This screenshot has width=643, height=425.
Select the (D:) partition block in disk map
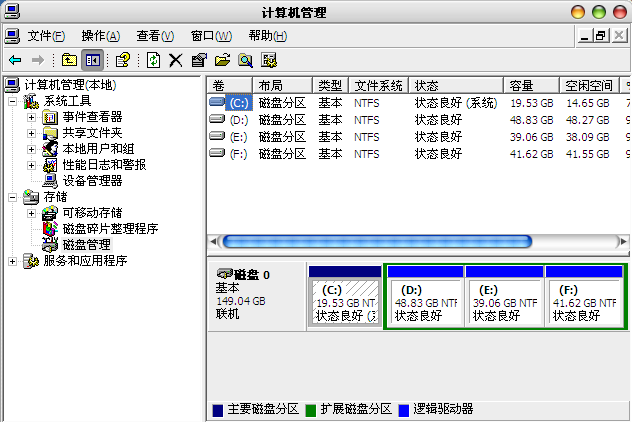(x=425, y=300)
